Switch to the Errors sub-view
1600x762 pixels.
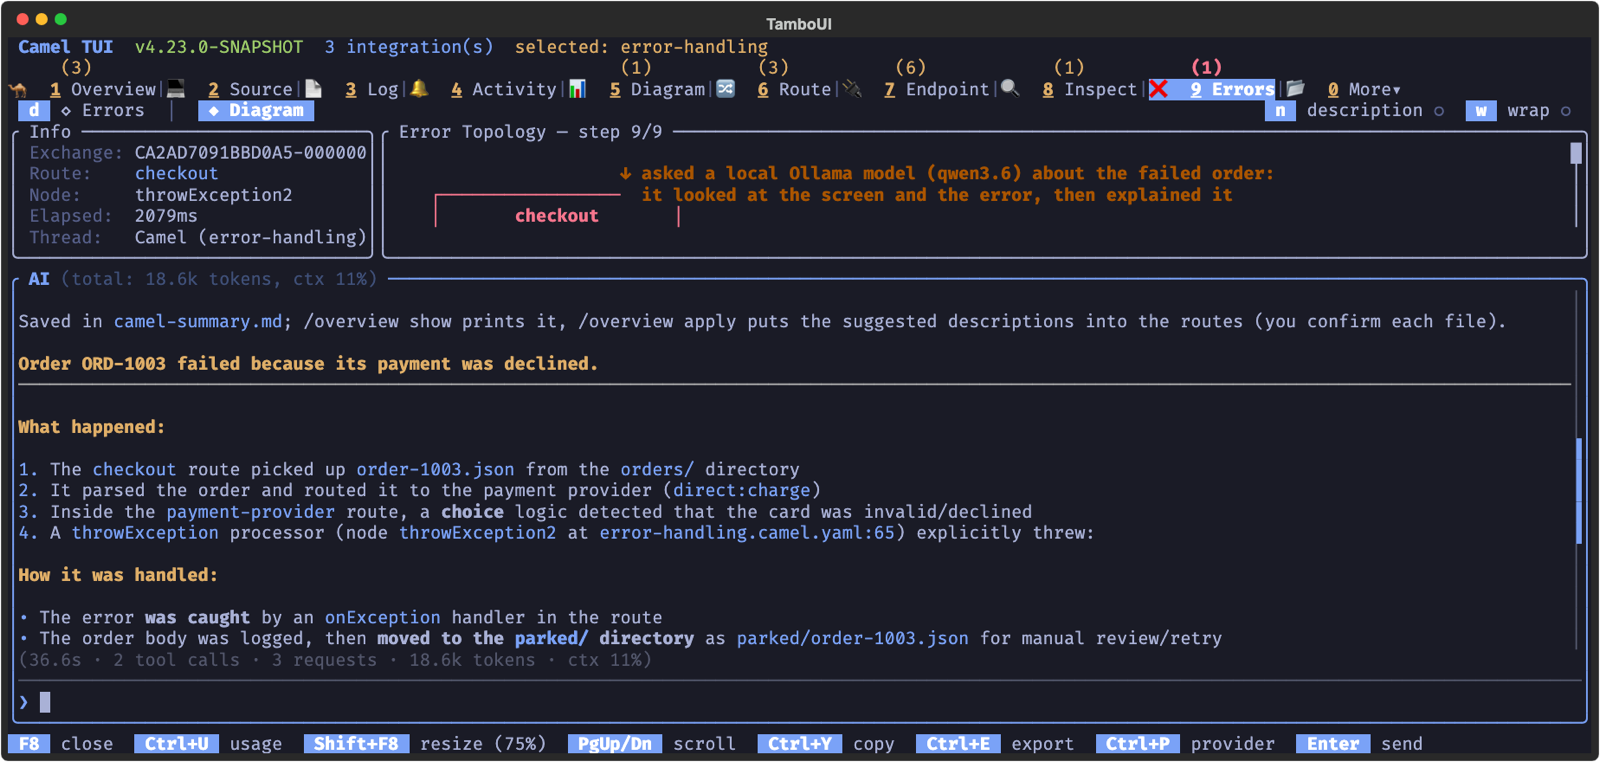click(x=103, y=110)
